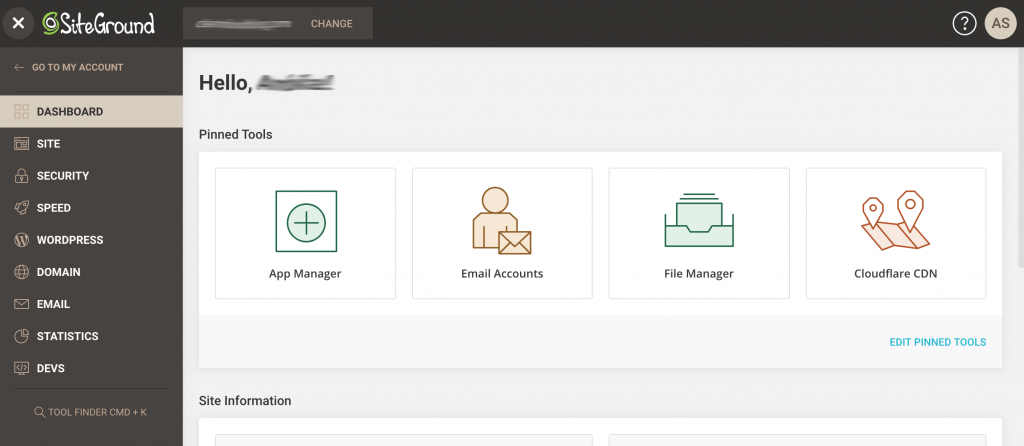Click the Speed rocket icon
The width and height of the screenshot is (1024, 446).
(22, 208)
